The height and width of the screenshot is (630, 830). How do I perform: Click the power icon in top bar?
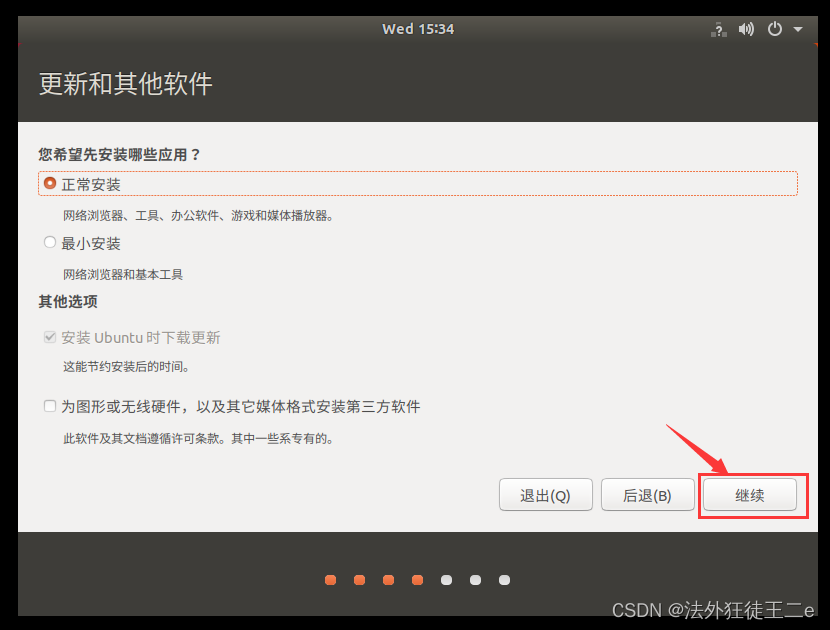tap(774, 29)
